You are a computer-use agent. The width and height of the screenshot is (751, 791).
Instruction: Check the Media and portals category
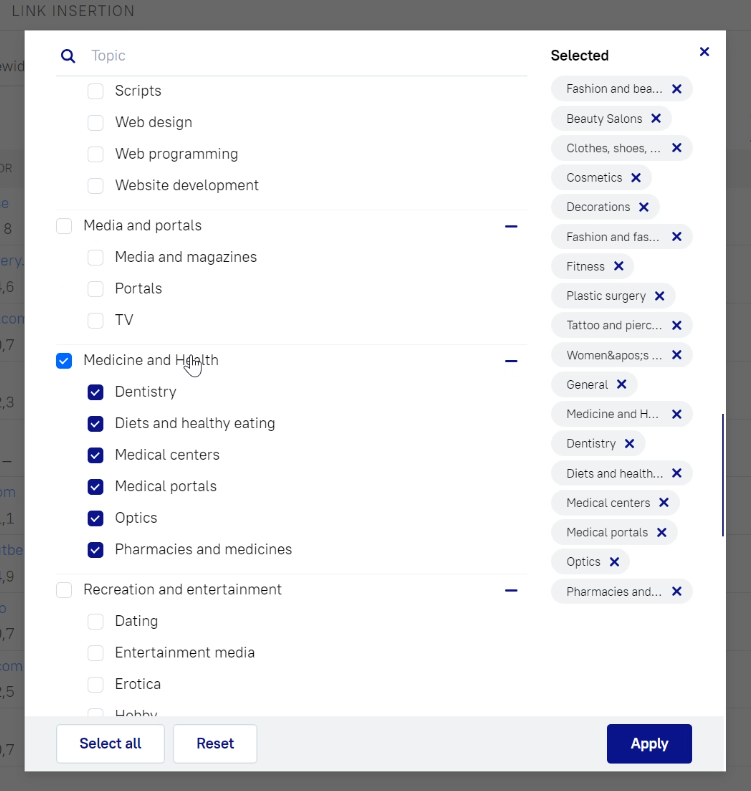click(64, 226)
